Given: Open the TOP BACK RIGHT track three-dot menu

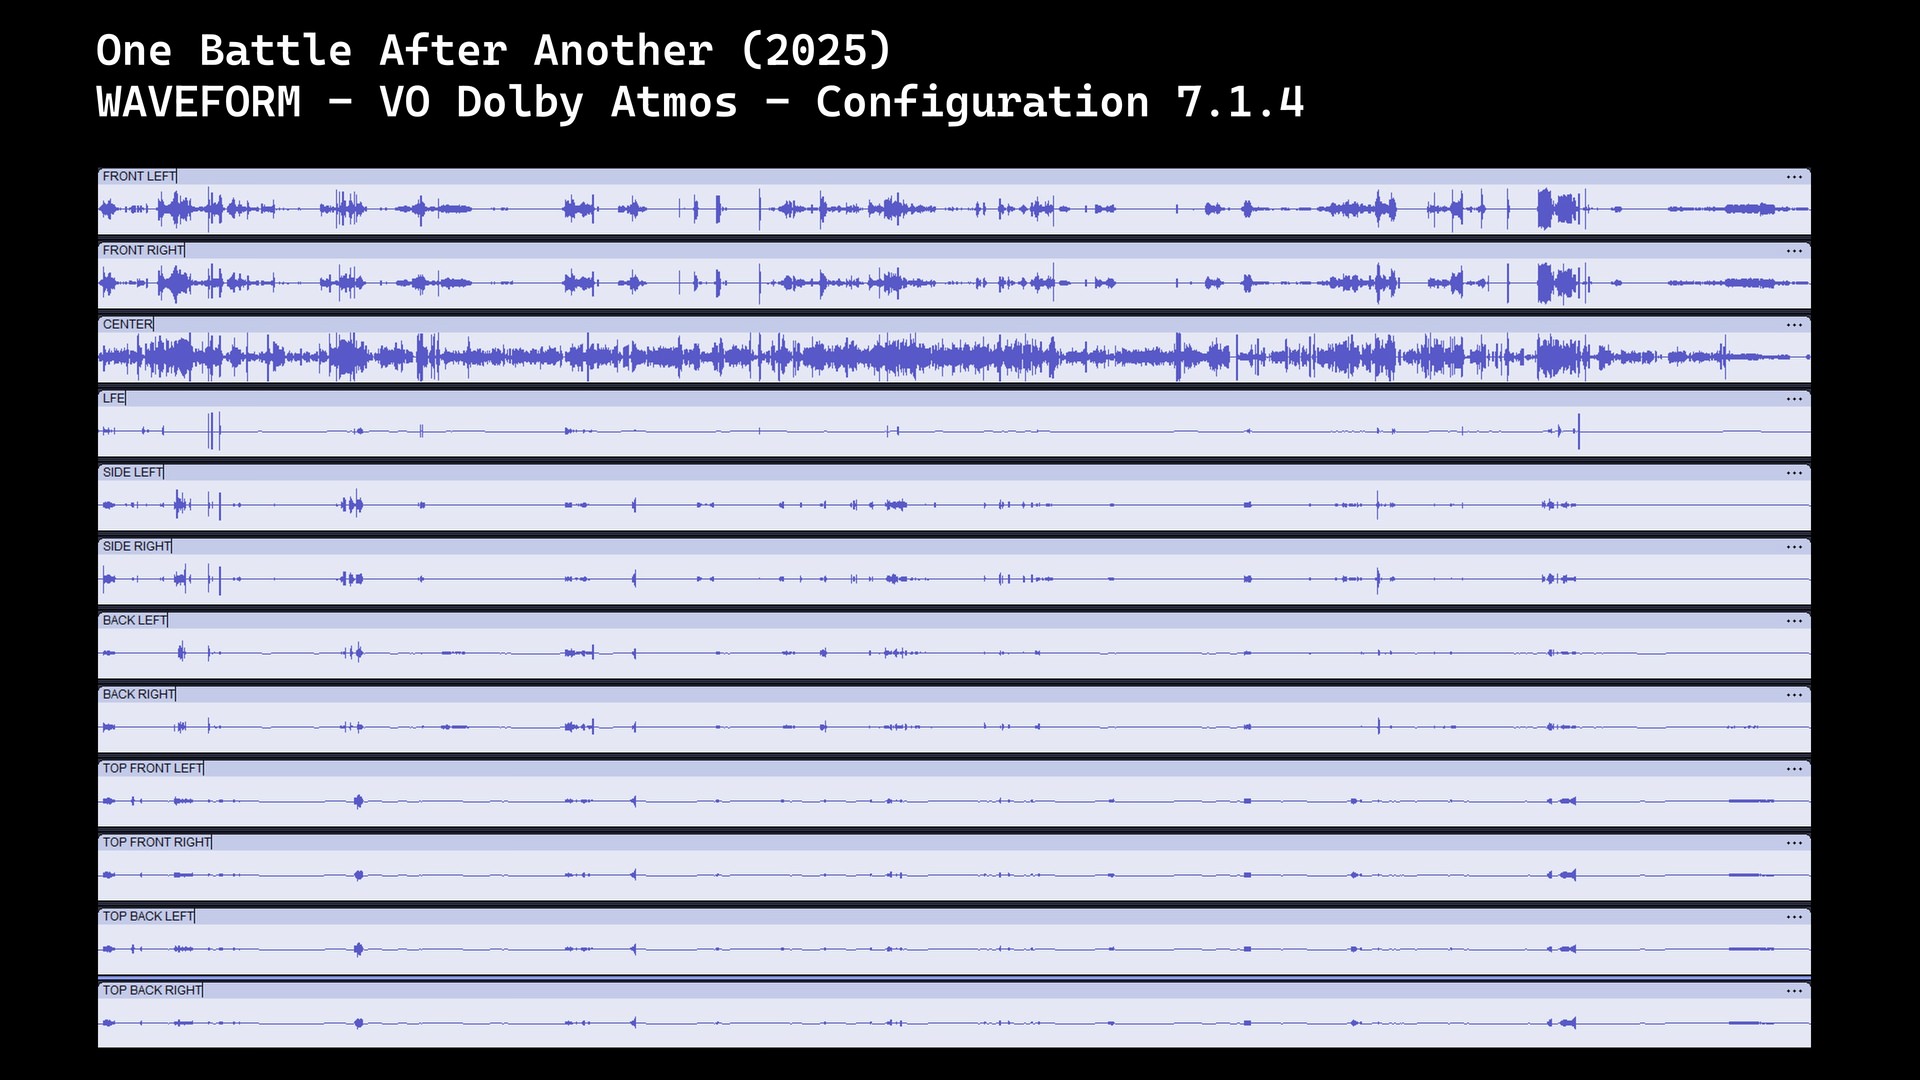Looking at the screenshot, I should (1794, 991).
